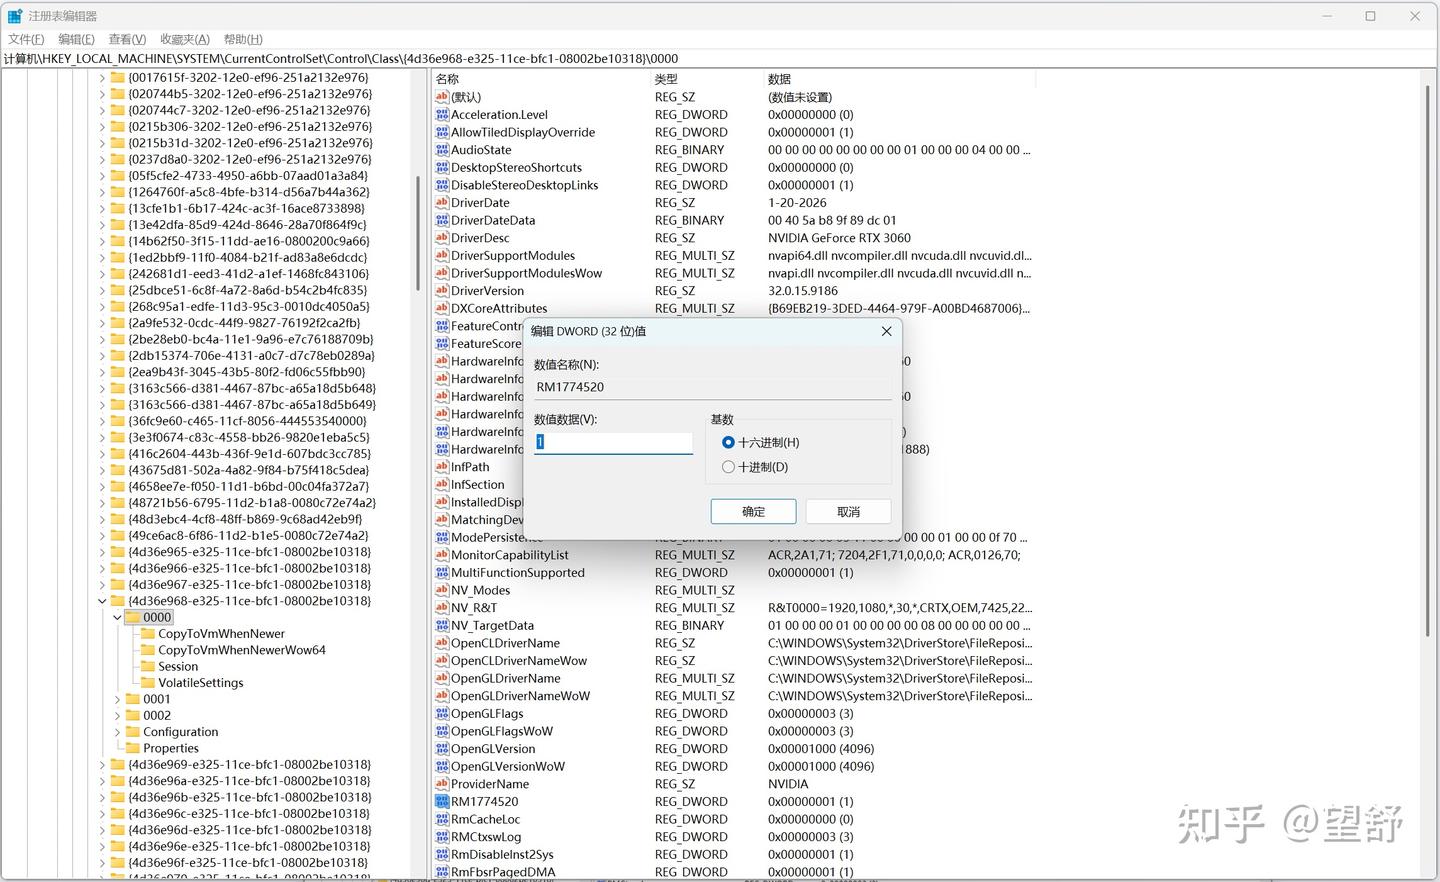This screenshot has width=1440, height=882.
Task: Click 确定 to confirm the DWORD edit
Action: [x=753, y=512]
